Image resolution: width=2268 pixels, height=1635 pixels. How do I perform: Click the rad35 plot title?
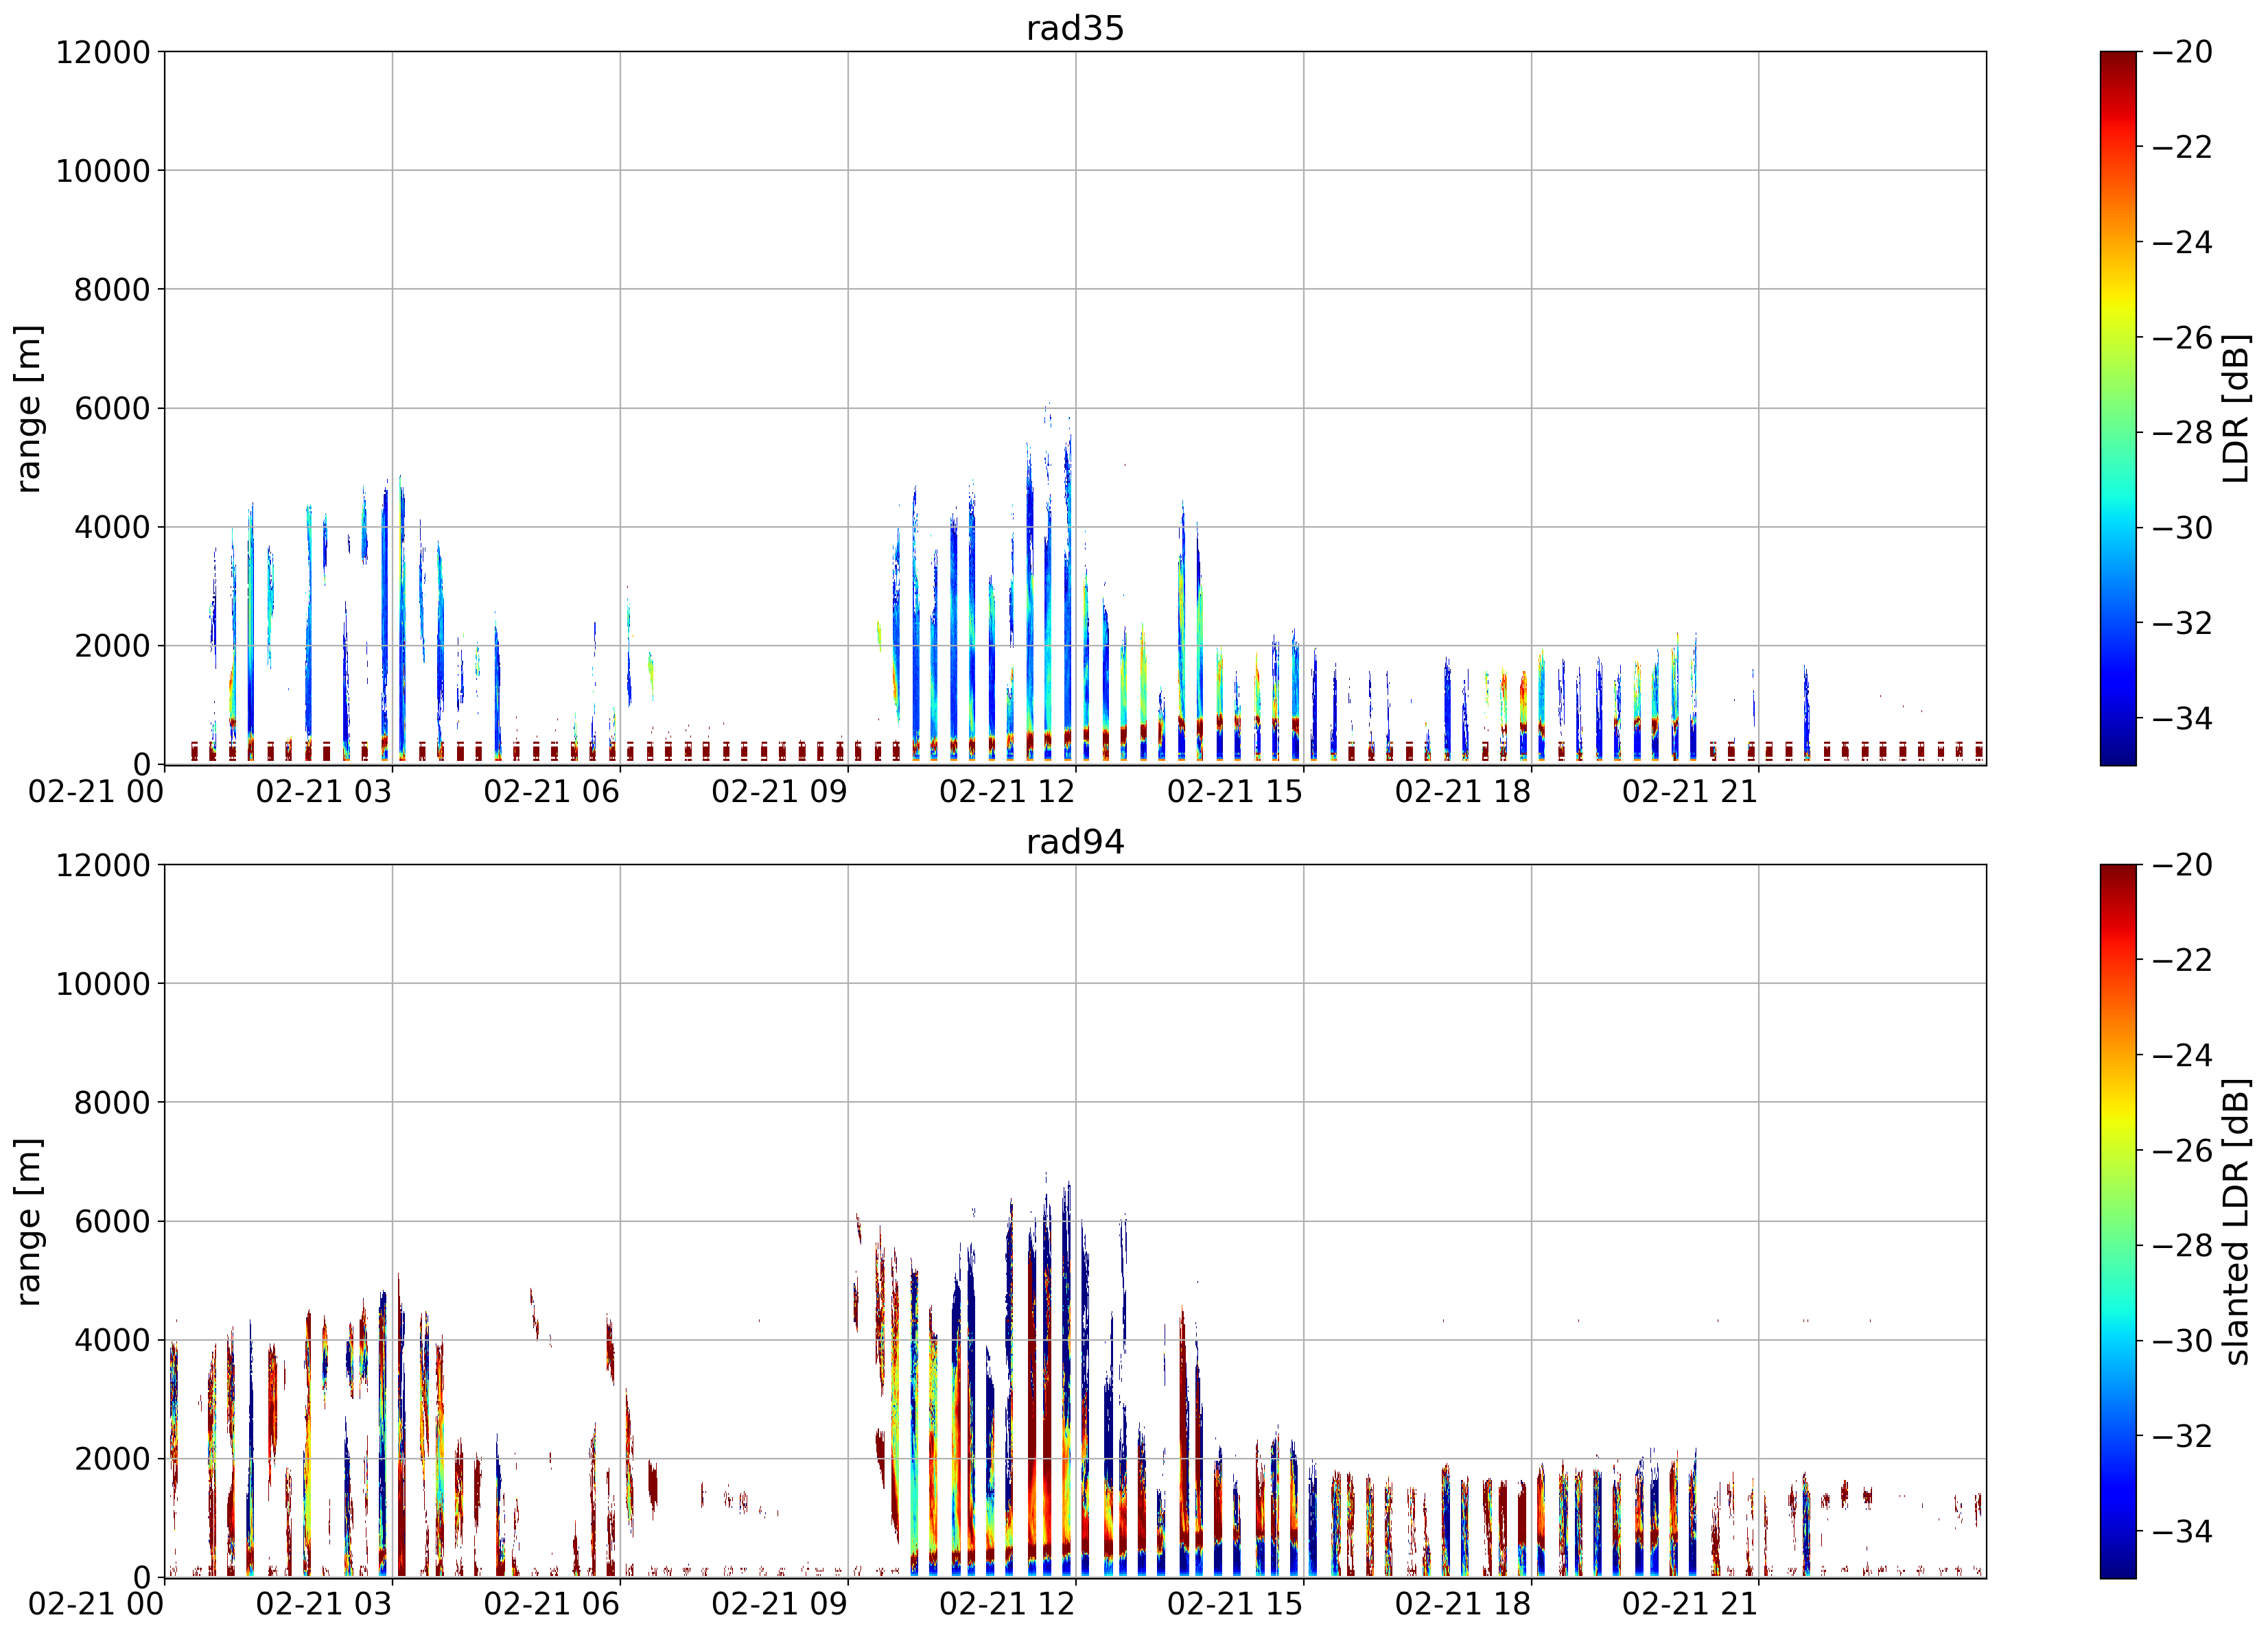pyautogui.click(x=1075, y=28)
